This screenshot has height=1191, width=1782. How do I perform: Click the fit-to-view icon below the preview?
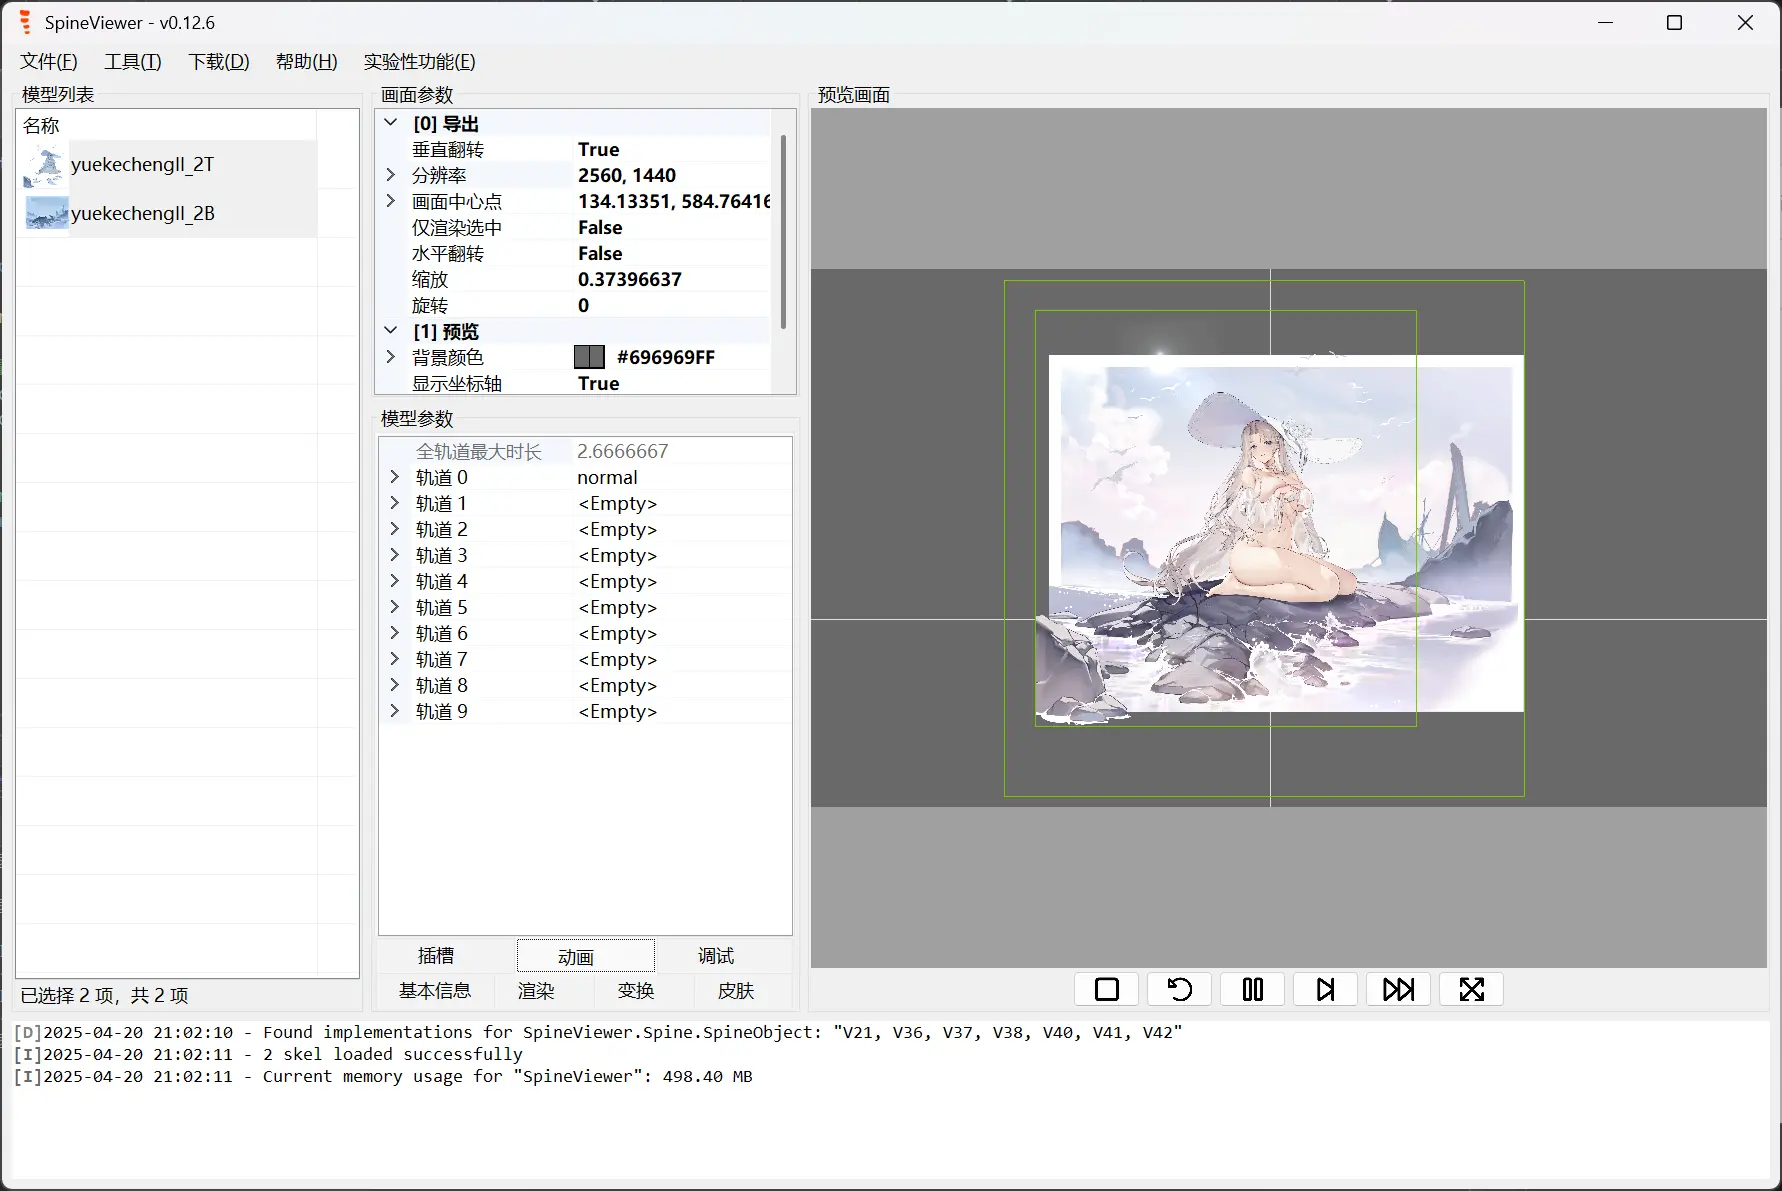click(1471, 988)
